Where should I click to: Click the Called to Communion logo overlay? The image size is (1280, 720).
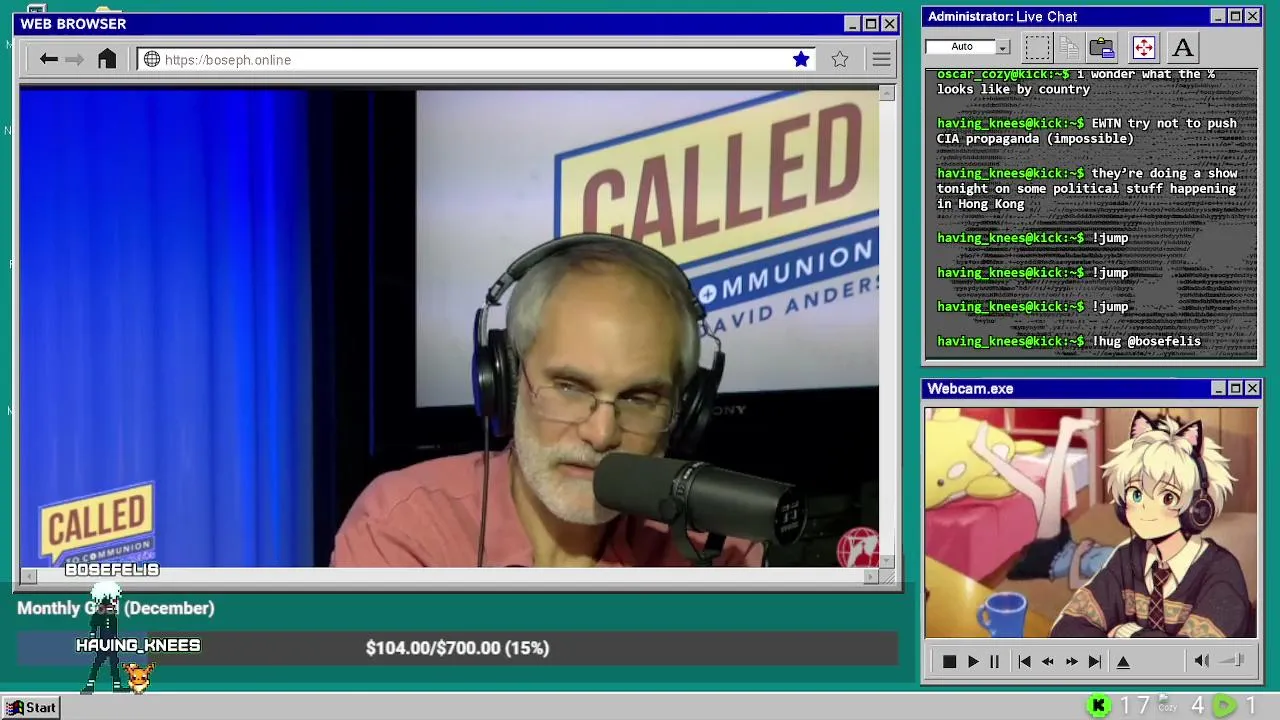97,523
